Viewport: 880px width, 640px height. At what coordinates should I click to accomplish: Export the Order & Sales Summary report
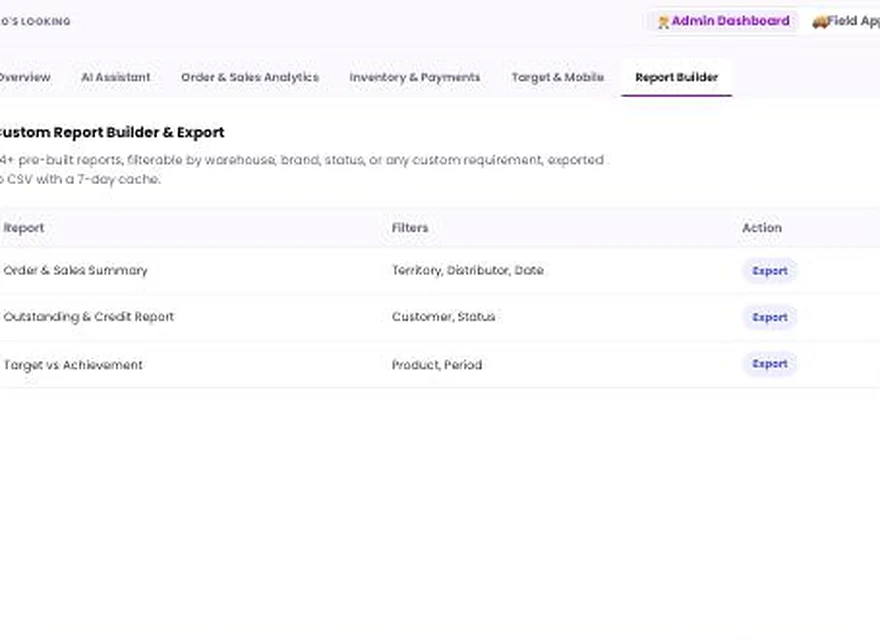769,271
